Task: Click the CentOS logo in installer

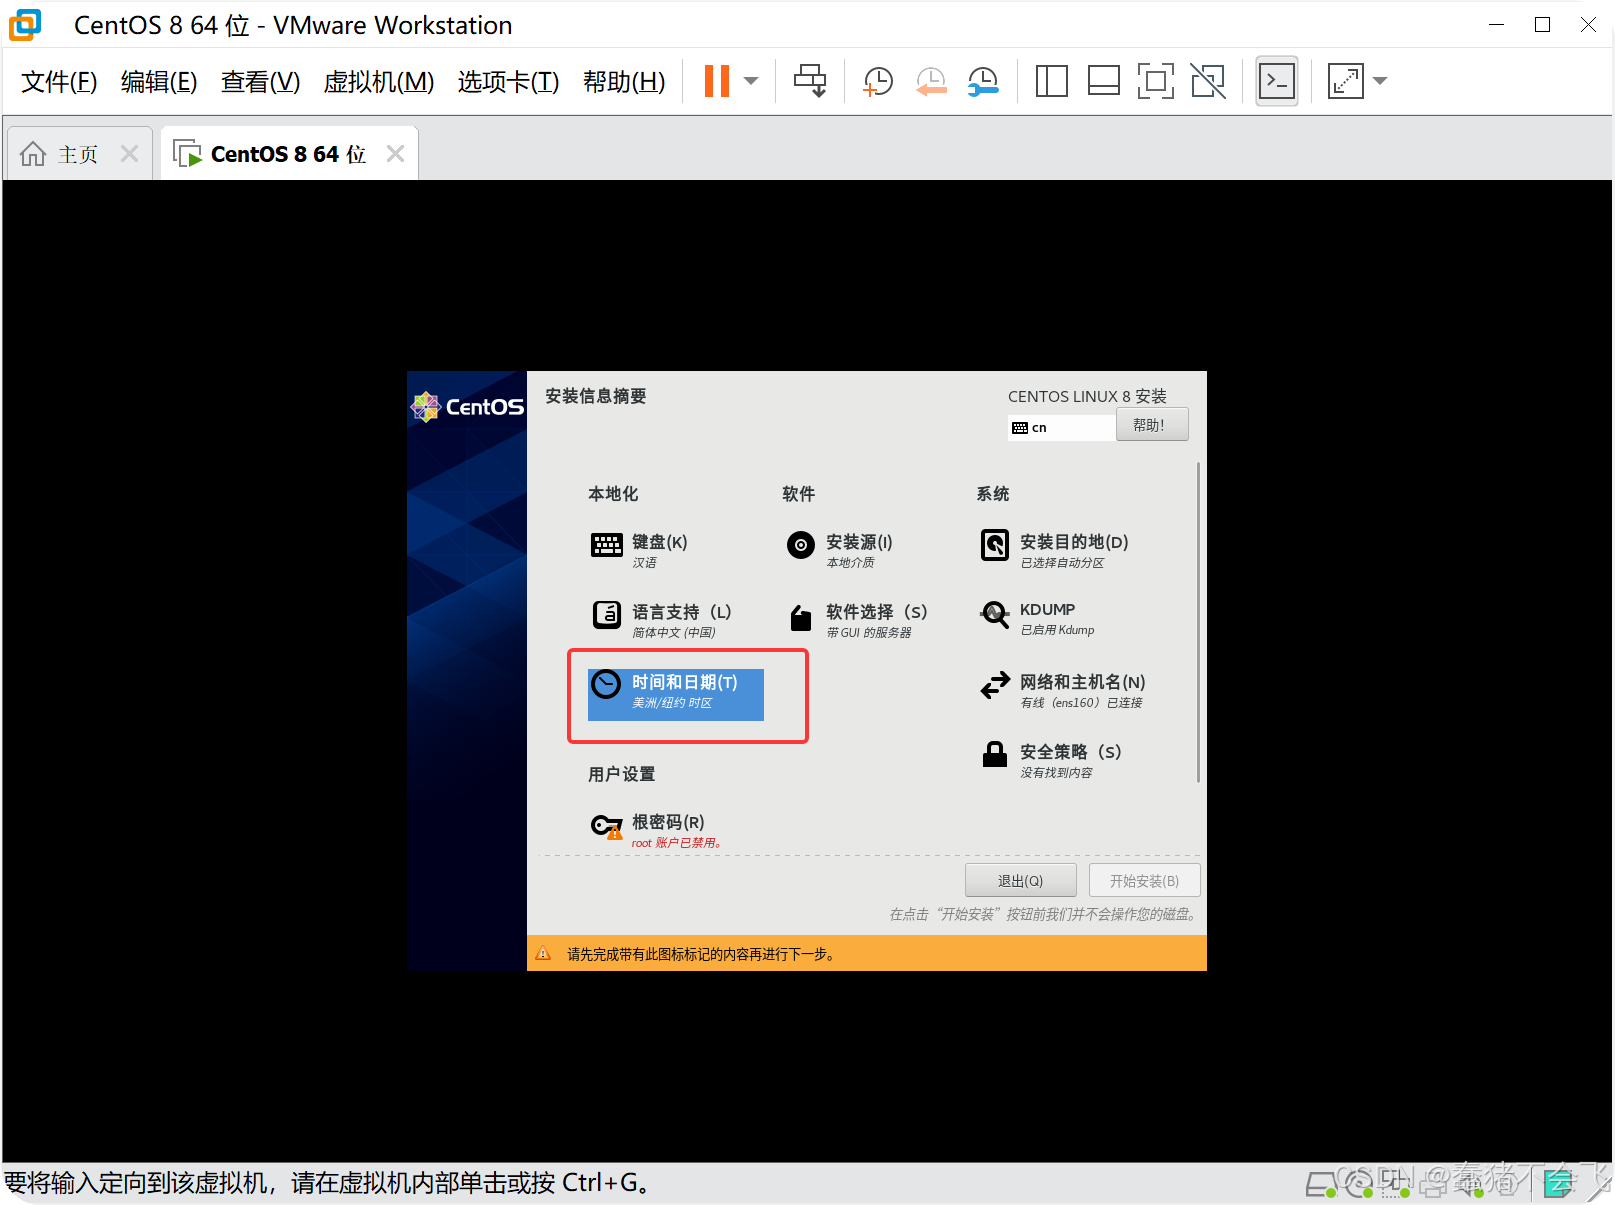Action: tap(467, 406)
